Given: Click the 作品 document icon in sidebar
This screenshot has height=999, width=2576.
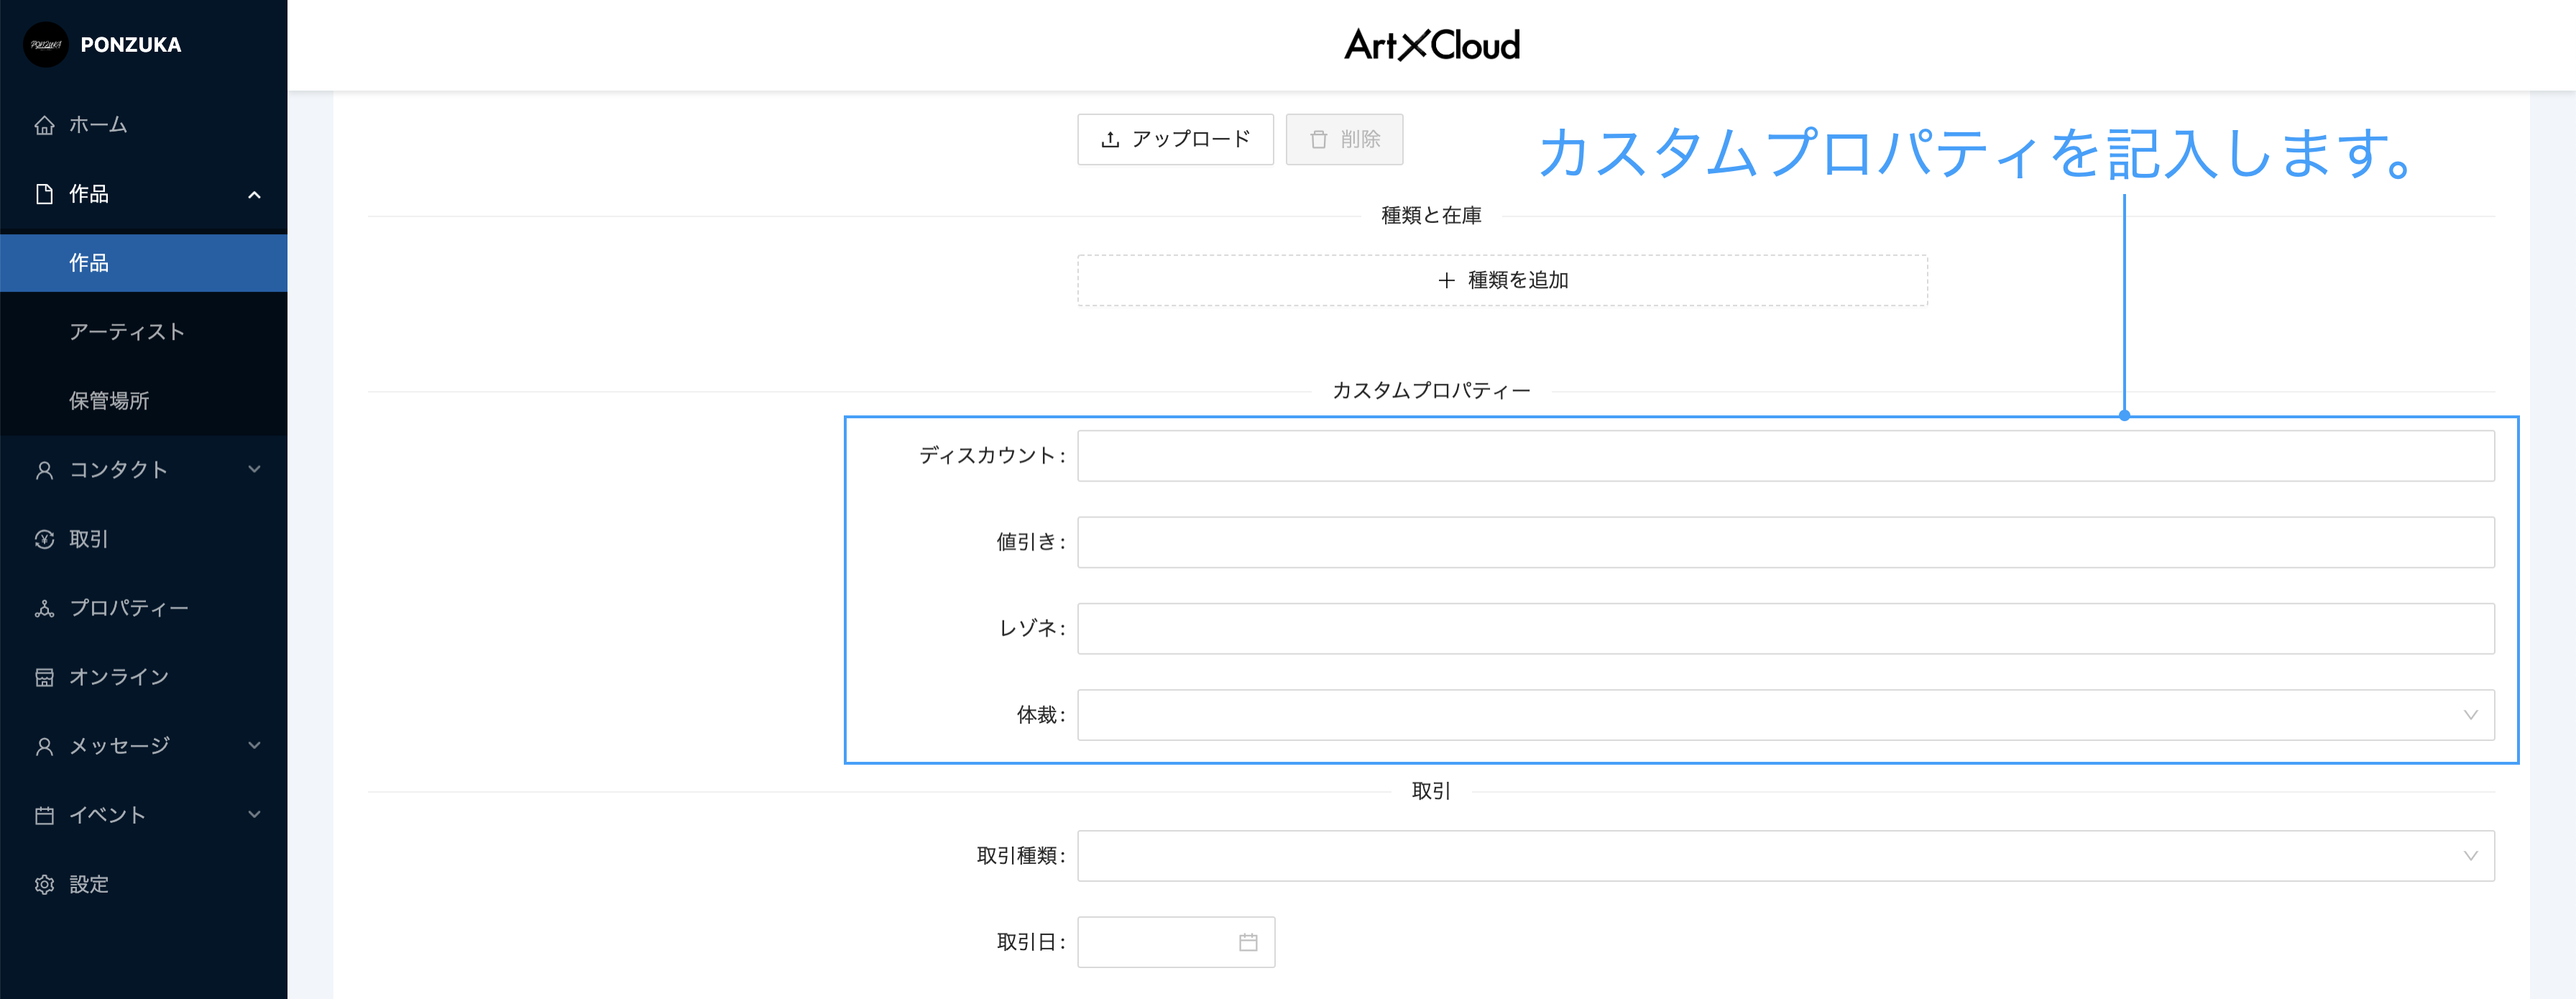Looking at the screenshot, I should pyautogui.click(x=44, y=194).
